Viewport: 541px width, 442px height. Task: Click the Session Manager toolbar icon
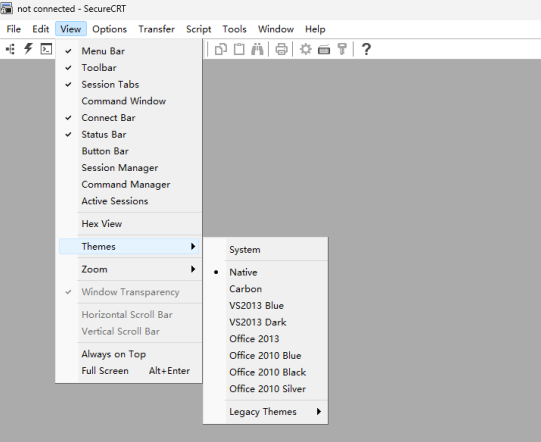click(10, 49)
